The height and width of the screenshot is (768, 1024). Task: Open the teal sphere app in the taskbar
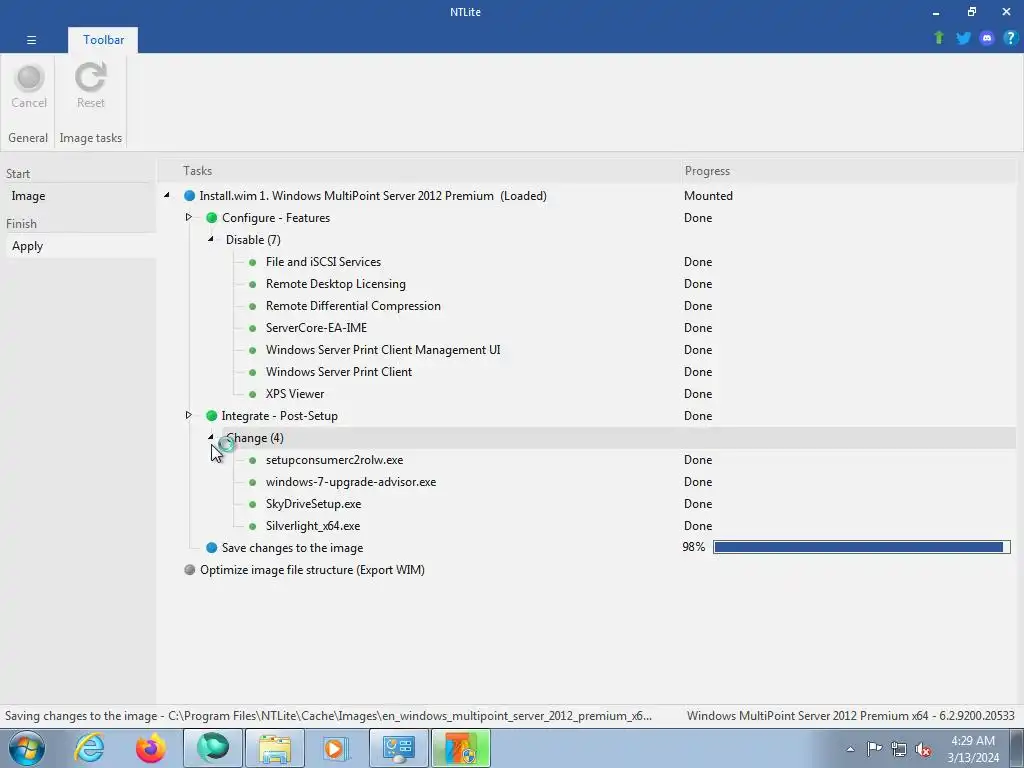point(213,748)
